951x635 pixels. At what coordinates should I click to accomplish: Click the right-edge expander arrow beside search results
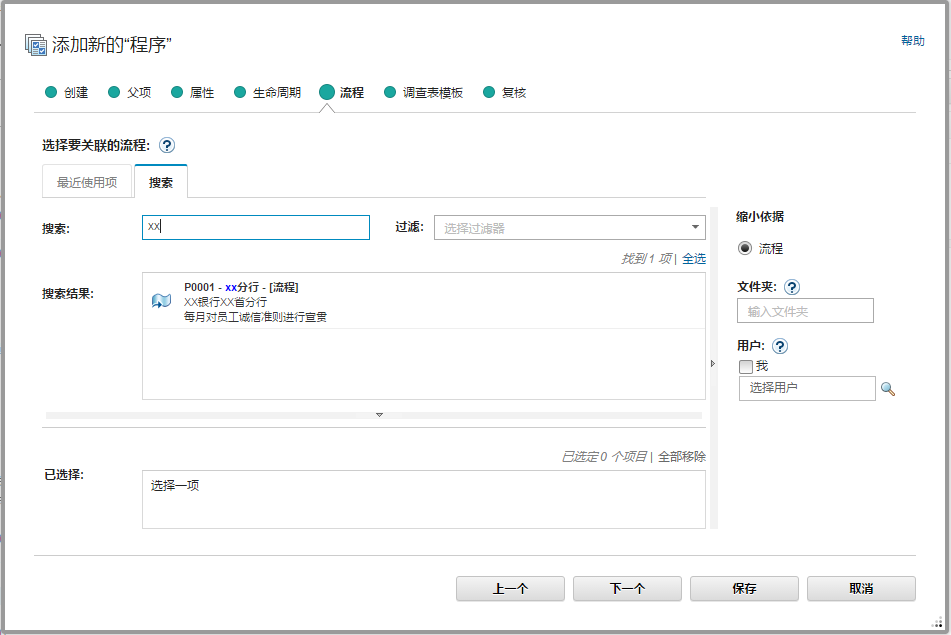tap(711, 363)
